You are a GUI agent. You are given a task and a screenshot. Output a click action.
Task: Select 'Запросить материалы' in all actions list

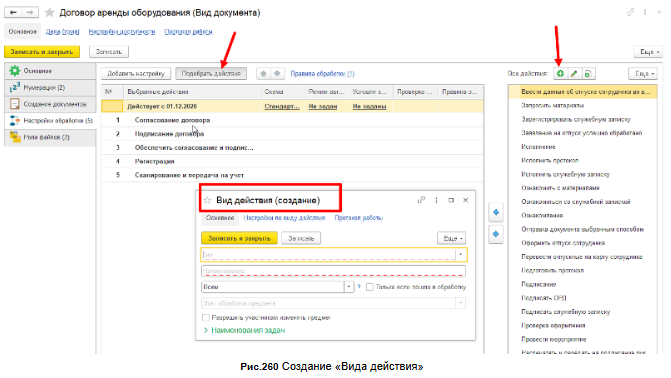pos(583,105)
